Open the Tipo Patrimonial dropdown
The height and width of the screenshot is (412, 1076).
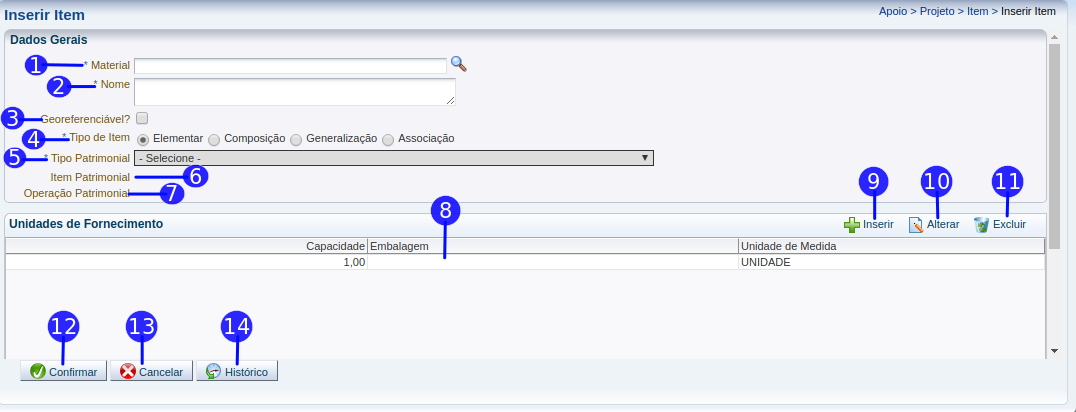394,158
